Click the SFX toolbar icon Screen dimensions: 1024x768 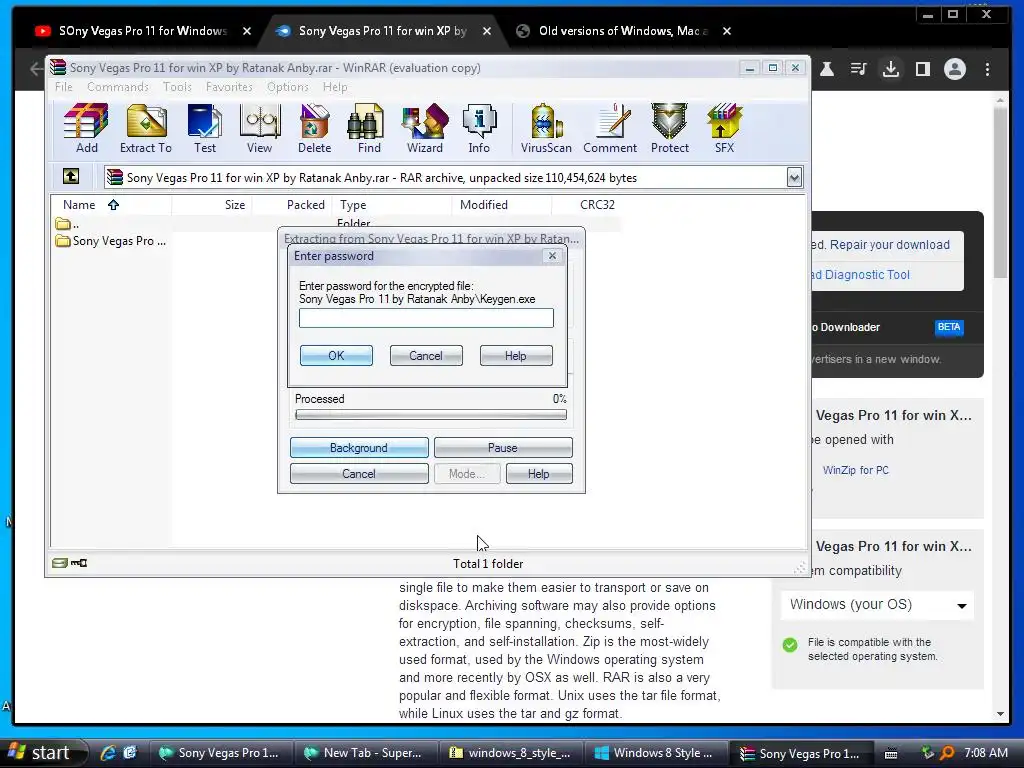click(724, 128)
